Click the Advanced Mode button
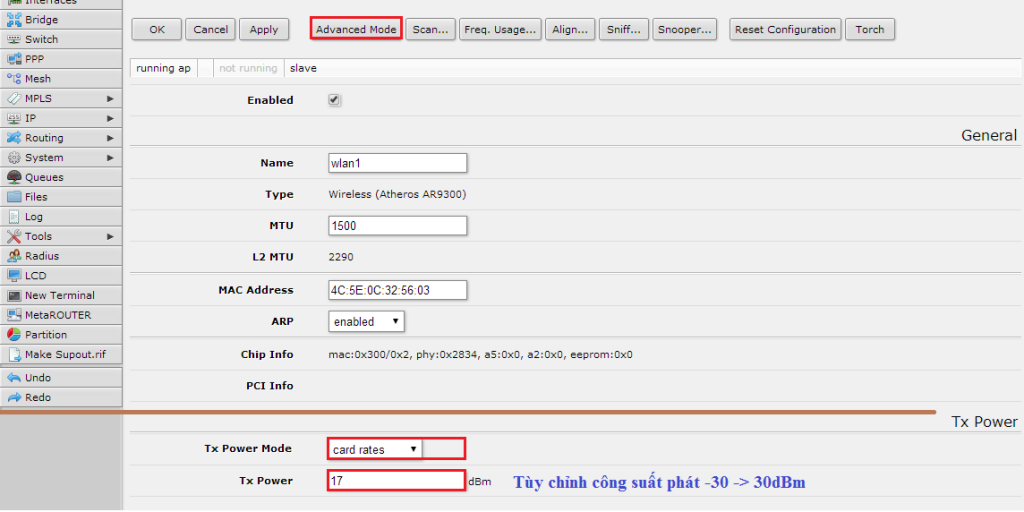The width and height of the screenshot is (1024, 512). (356, 29)
